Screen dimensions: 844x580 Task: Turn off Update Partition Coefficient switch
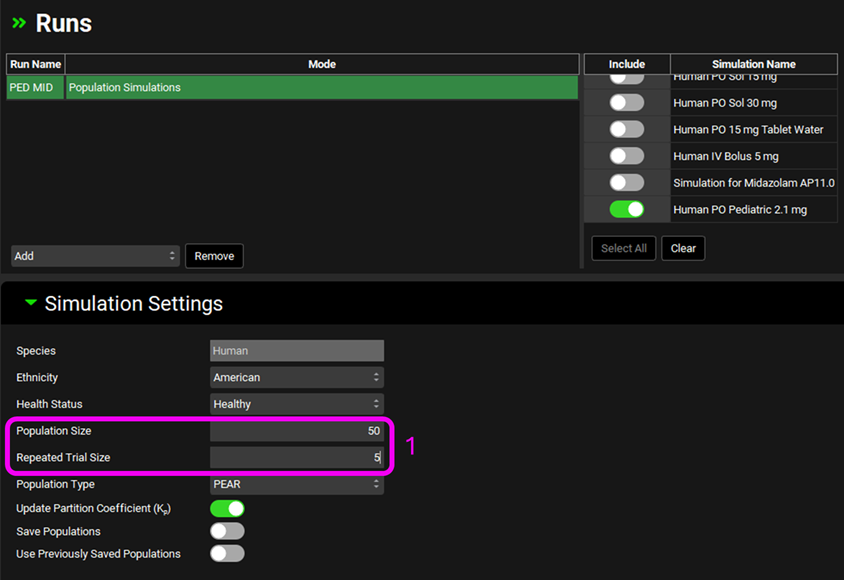(227, 508)
